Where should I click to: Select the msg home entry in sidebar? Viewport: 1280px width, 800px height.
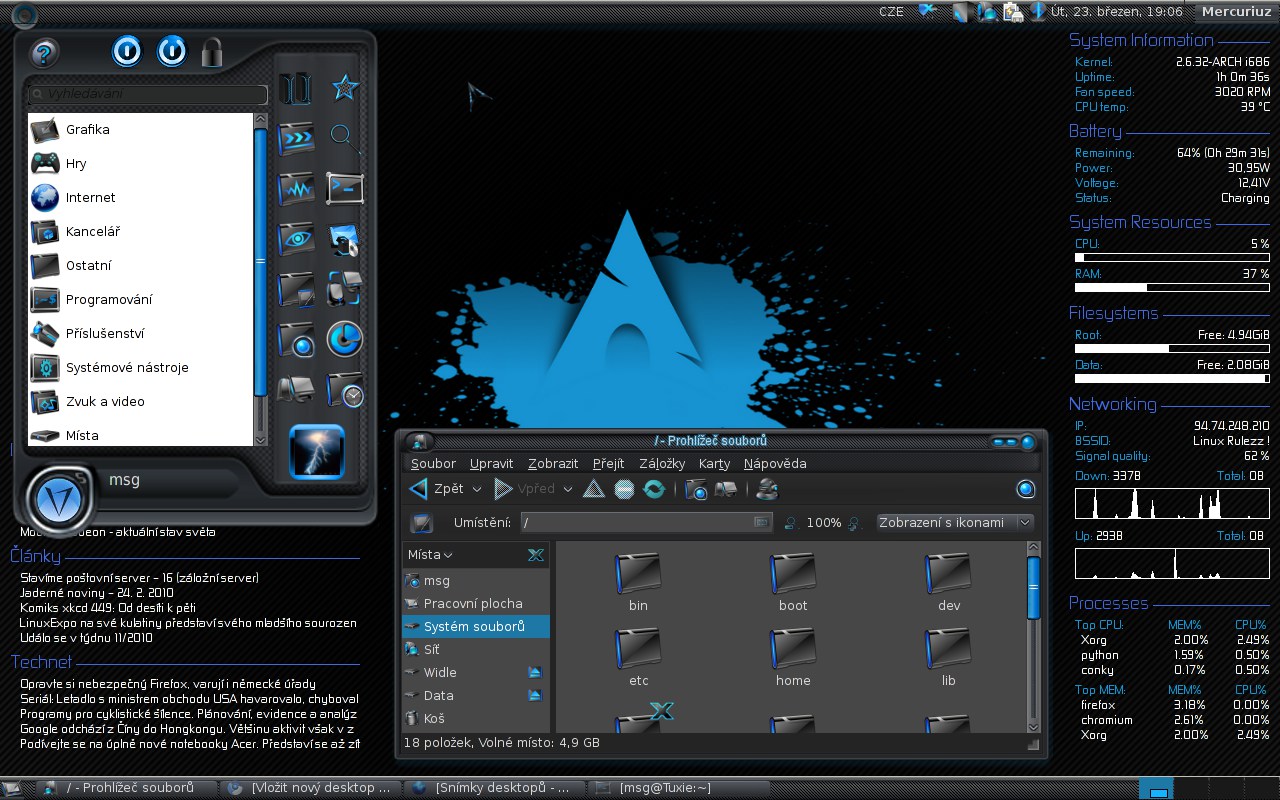[476, 580]
